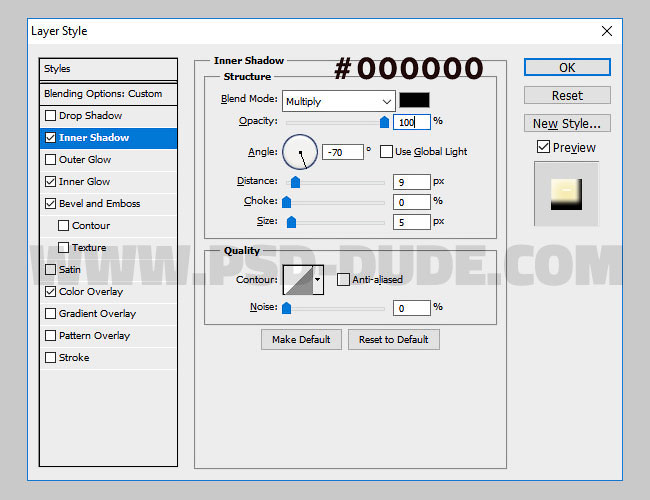This screenshot has width=650, height=500.
Task: Click the style preview thumbnail
Action: point(566,194)
